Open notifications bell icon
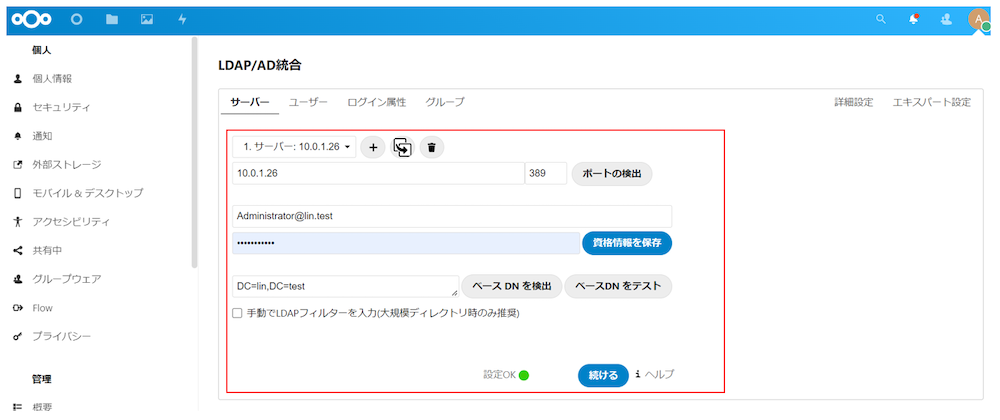Viewport: 1000px width, 420px height. [x=913, y=19]
